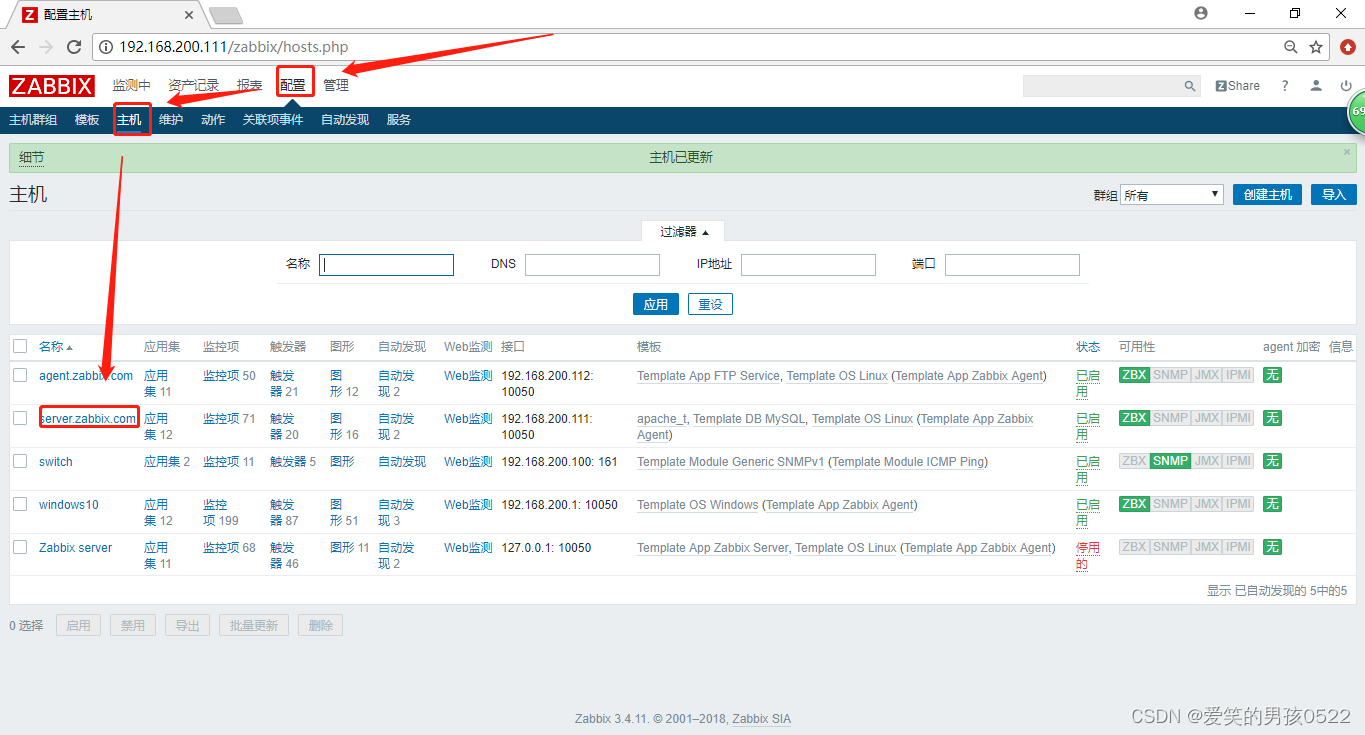
Task: Check the checkbox next to switch
Action: coord(19,461)
